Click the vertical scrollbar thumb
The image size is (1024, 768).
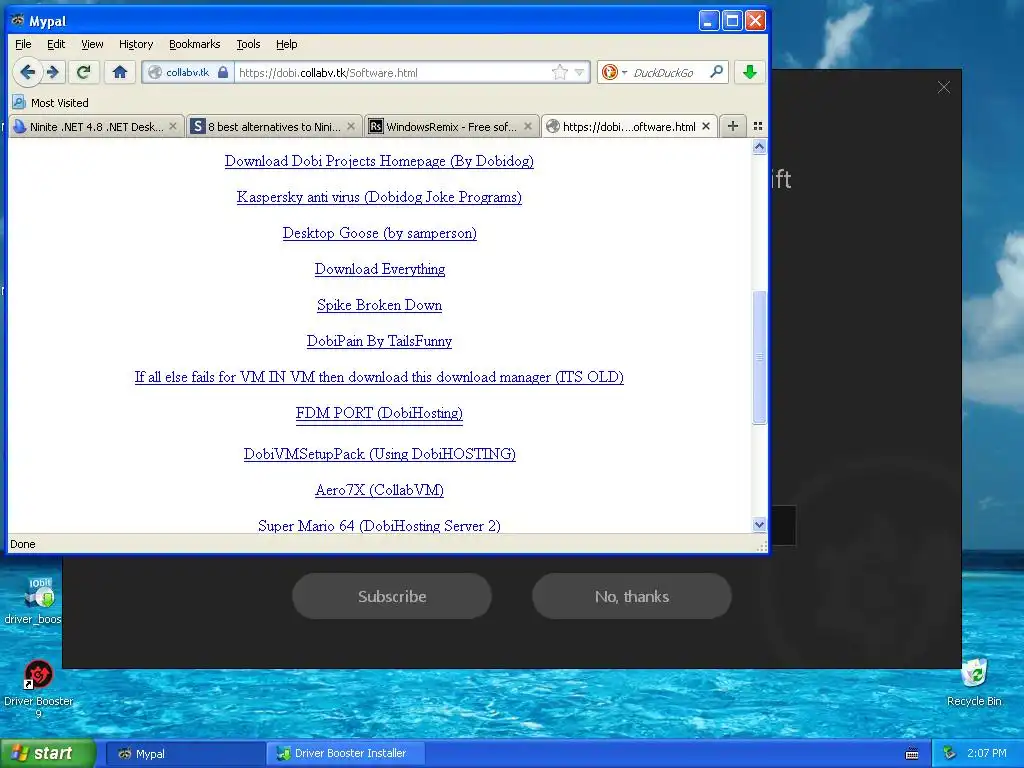[759, 357]
